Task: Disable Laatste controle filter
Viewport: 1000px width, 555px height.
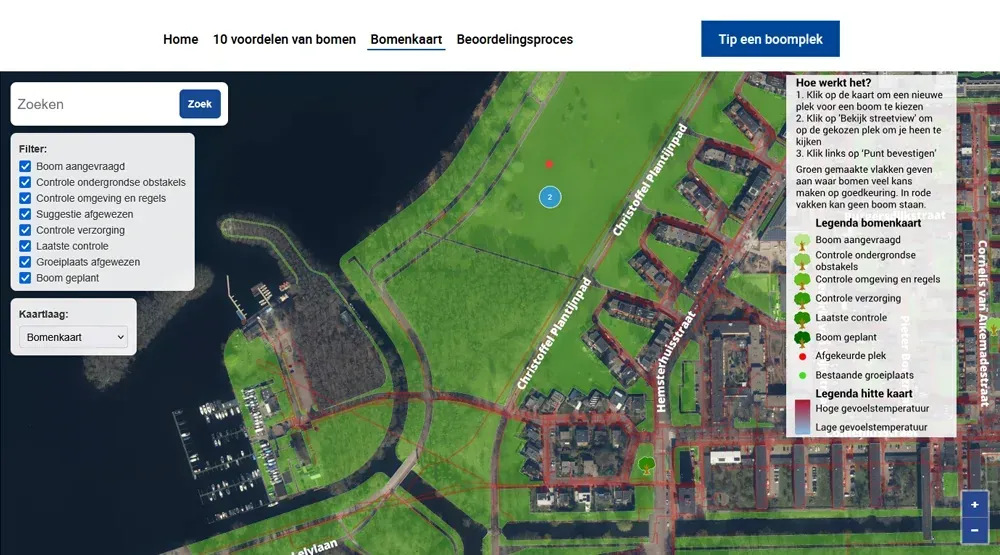Action: (x=25, y=246)
